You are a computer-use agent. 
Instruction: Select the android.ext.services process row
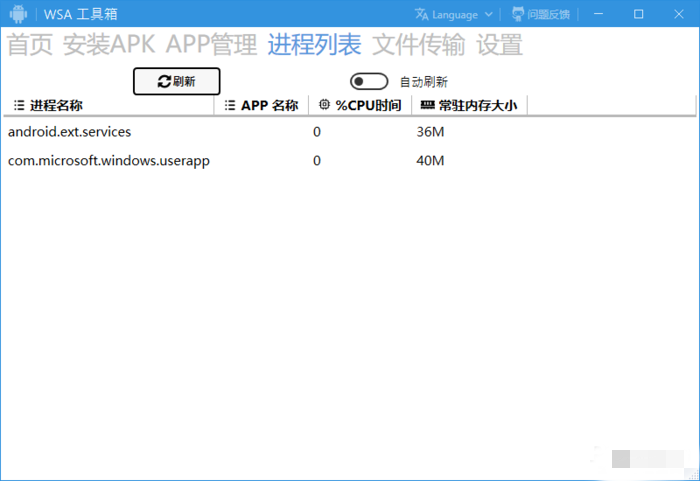[x=70, y=131]
